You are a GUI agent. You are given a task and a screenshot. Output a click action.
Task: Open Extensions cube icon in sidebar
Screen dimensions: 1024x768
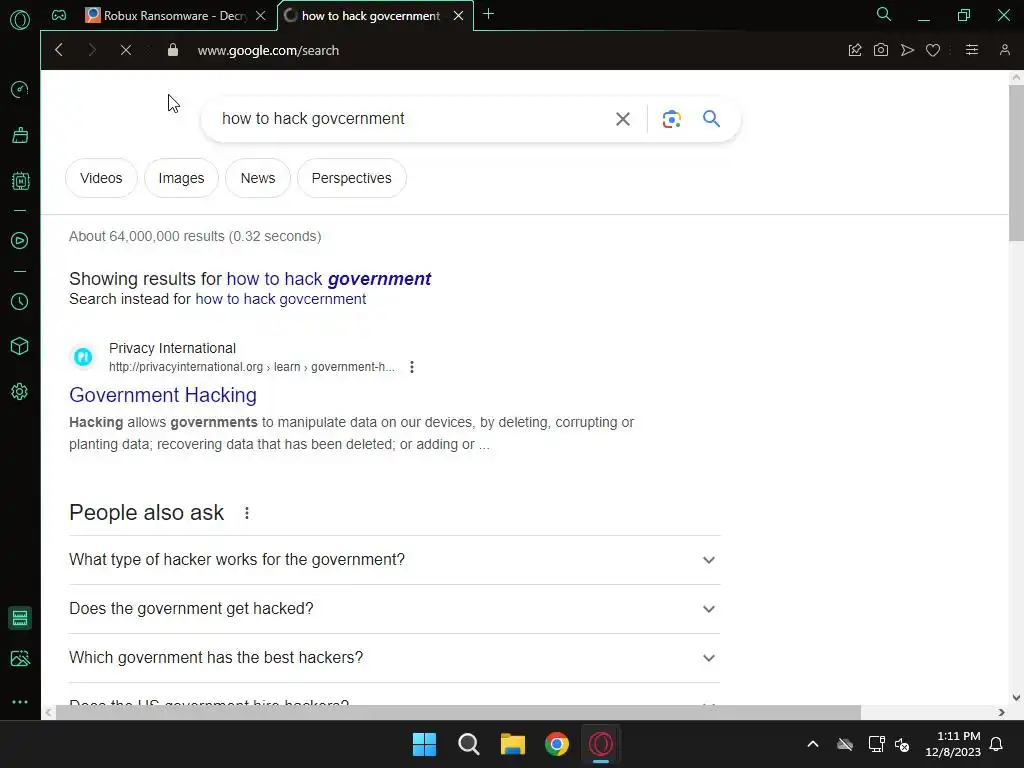pyautogui.click(x=20, y=346)
